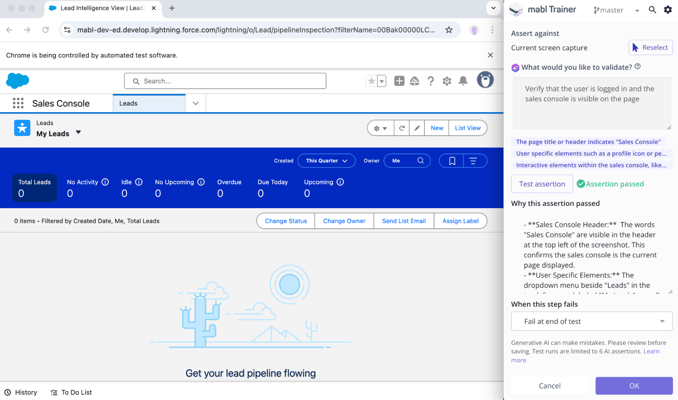Click the Leads navigation tab
678x400 pixels.
pos(149,103)
